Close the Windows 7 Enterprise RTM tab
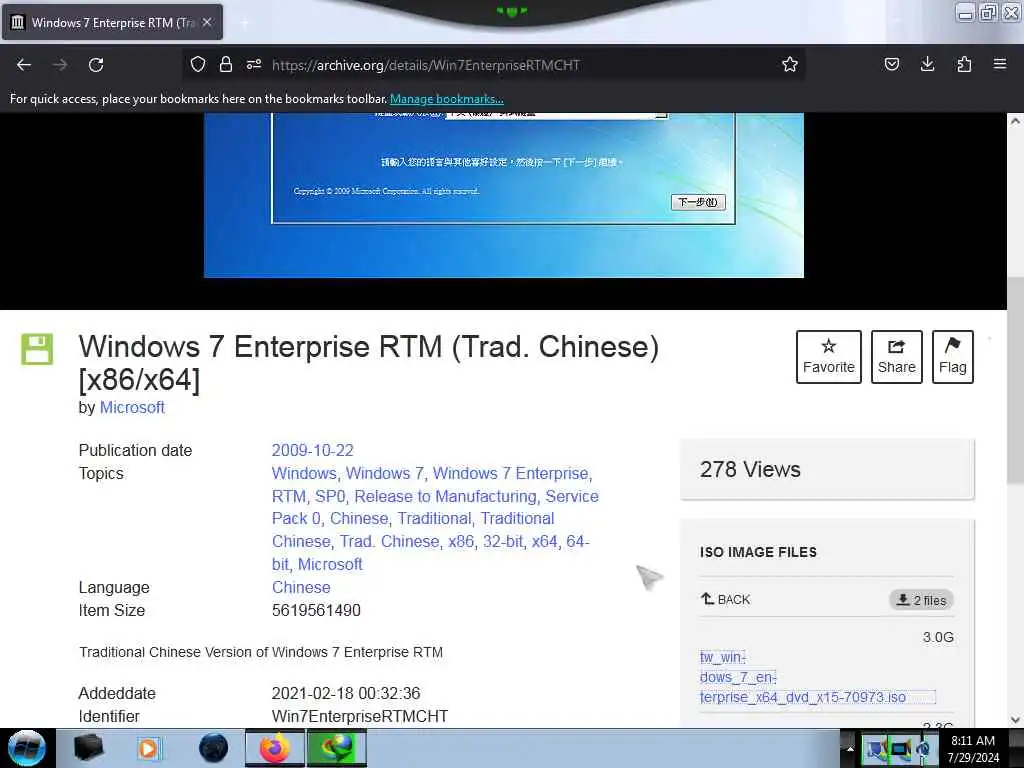 [x=207, y=22]
